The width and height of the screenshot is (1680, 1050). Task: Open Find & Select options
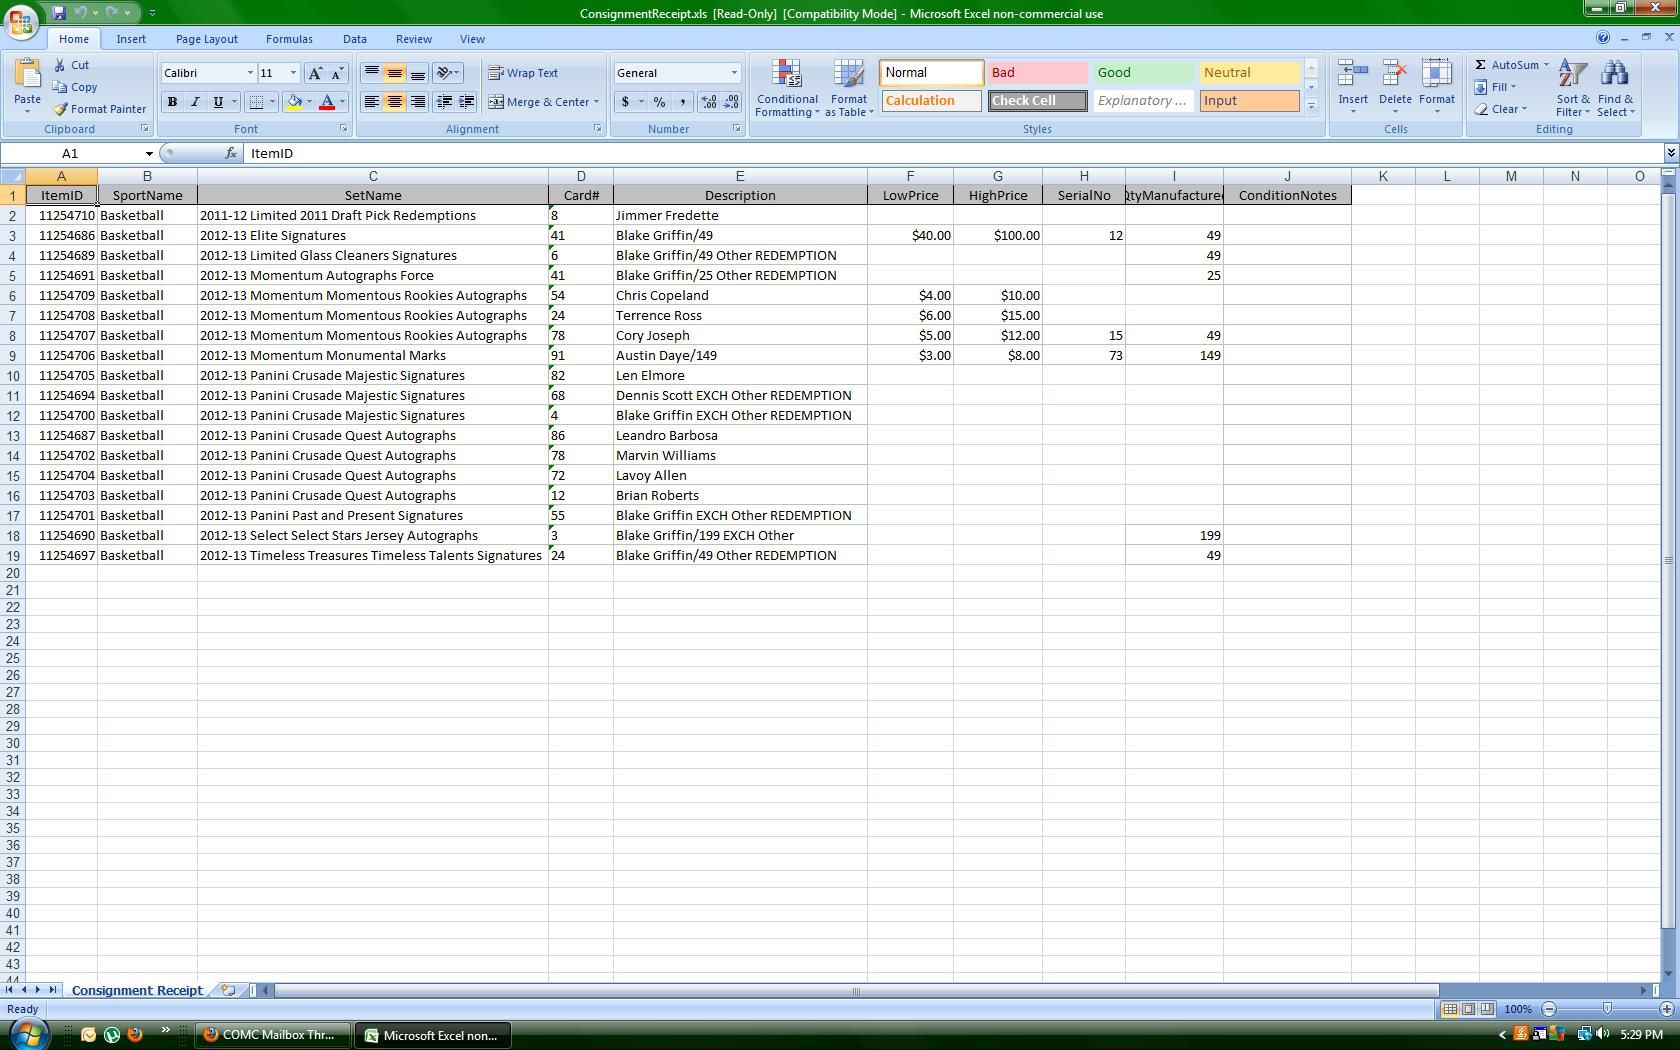(1615, 88)
